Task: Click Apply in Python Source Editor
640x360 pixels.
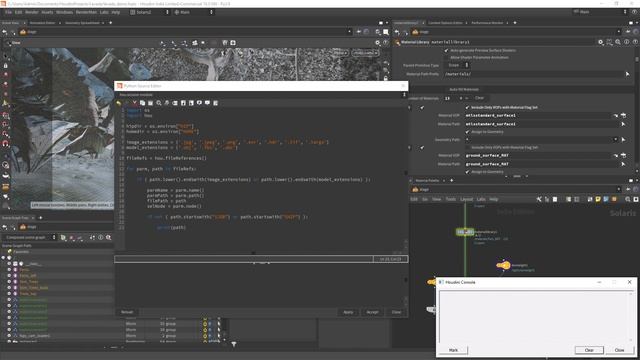Action: click(348, 312)
